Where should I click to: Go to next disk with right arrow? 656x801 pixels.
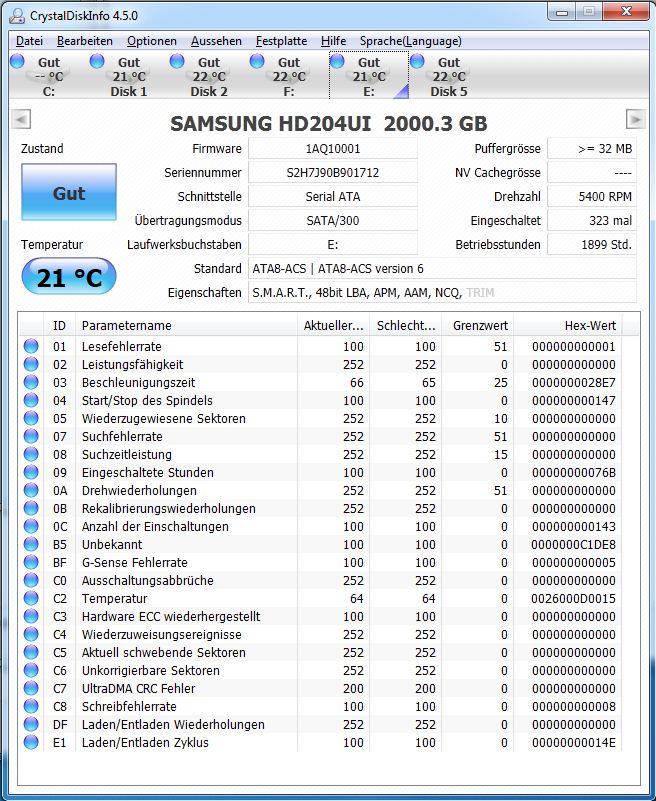635,120
